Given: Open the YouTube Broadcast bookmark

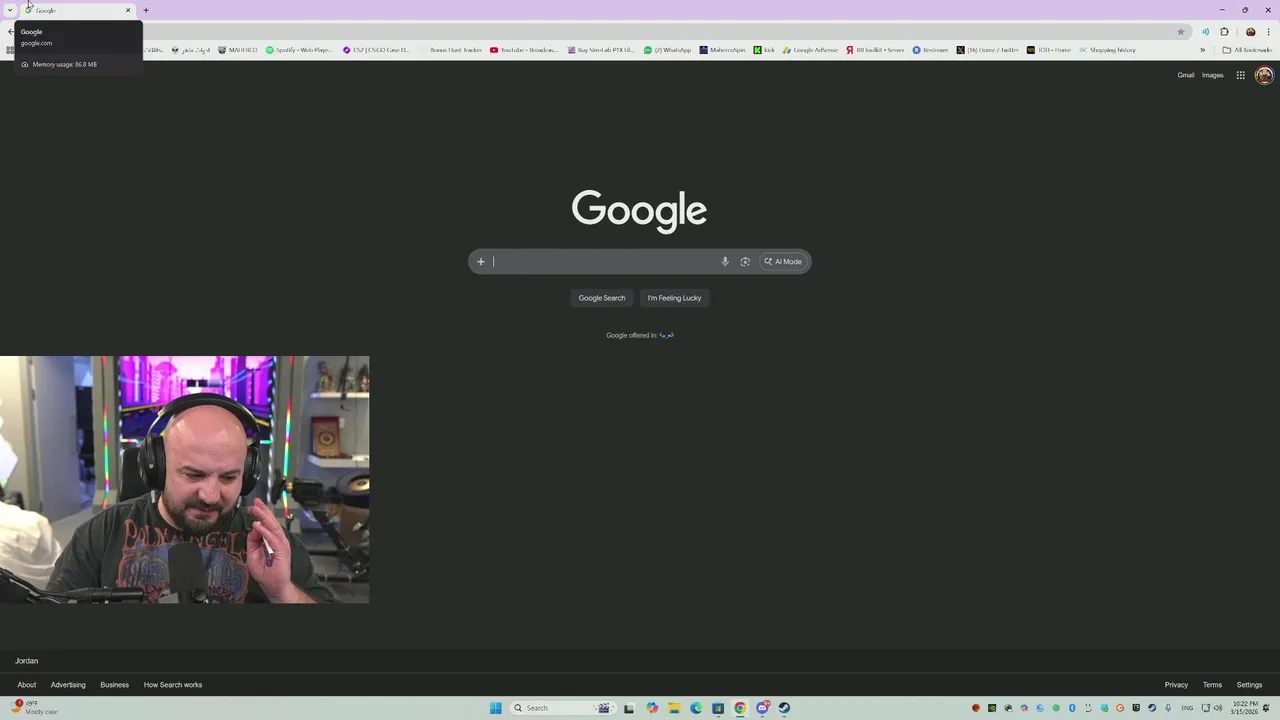Looking at the screenshot, I should (524, 50).
